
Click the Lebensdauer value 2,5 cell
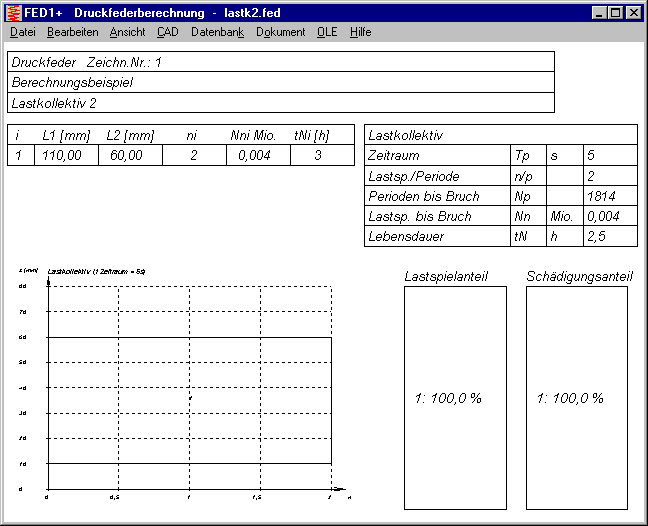click(x=610, y=237)
